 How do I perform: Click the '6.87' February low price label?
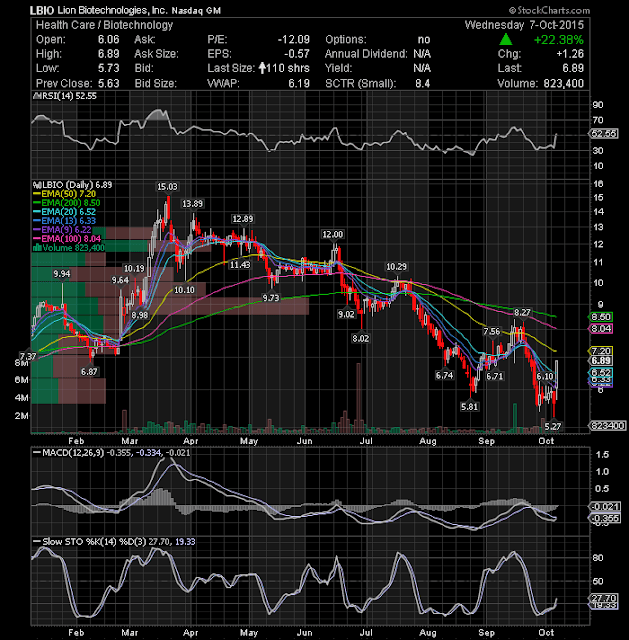pyautogui.click(x=89, y=372)
